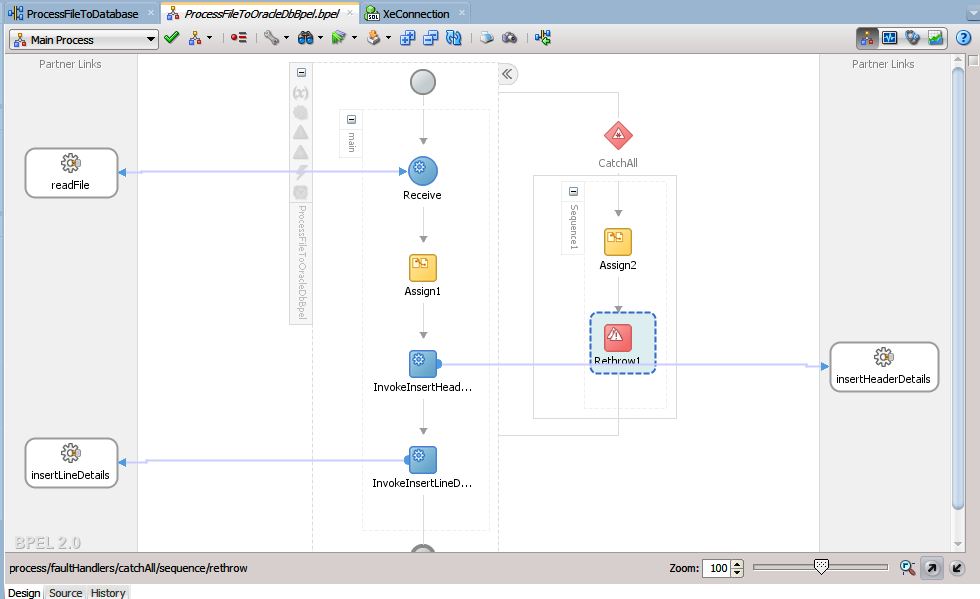Screen dimensions: 980x599
Task: Select the Receive activity in the main flow
Action: (421, 170)
